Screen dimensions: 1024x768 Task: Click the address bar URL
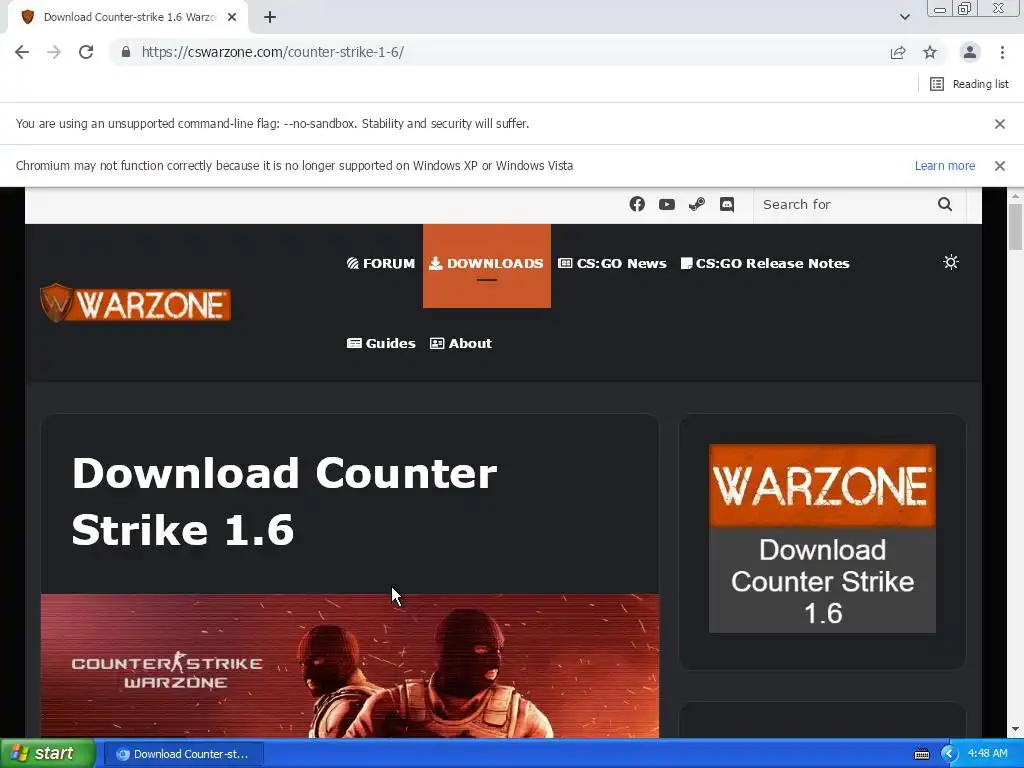272,52
